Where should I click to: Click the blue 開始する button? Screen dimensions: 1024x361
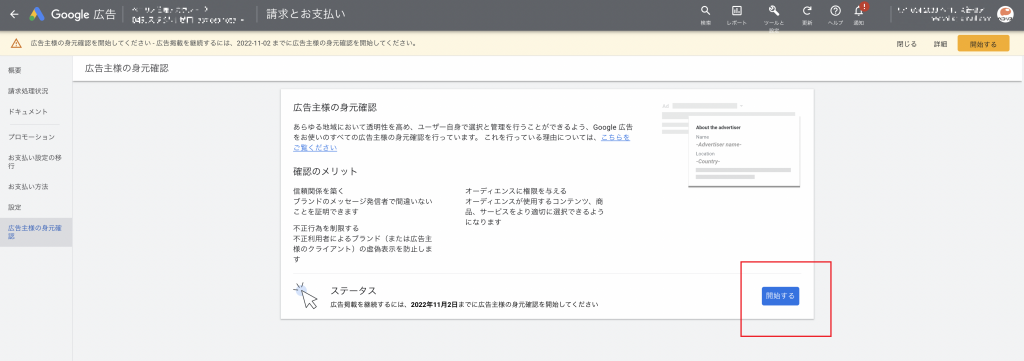(x=780, y=296)
